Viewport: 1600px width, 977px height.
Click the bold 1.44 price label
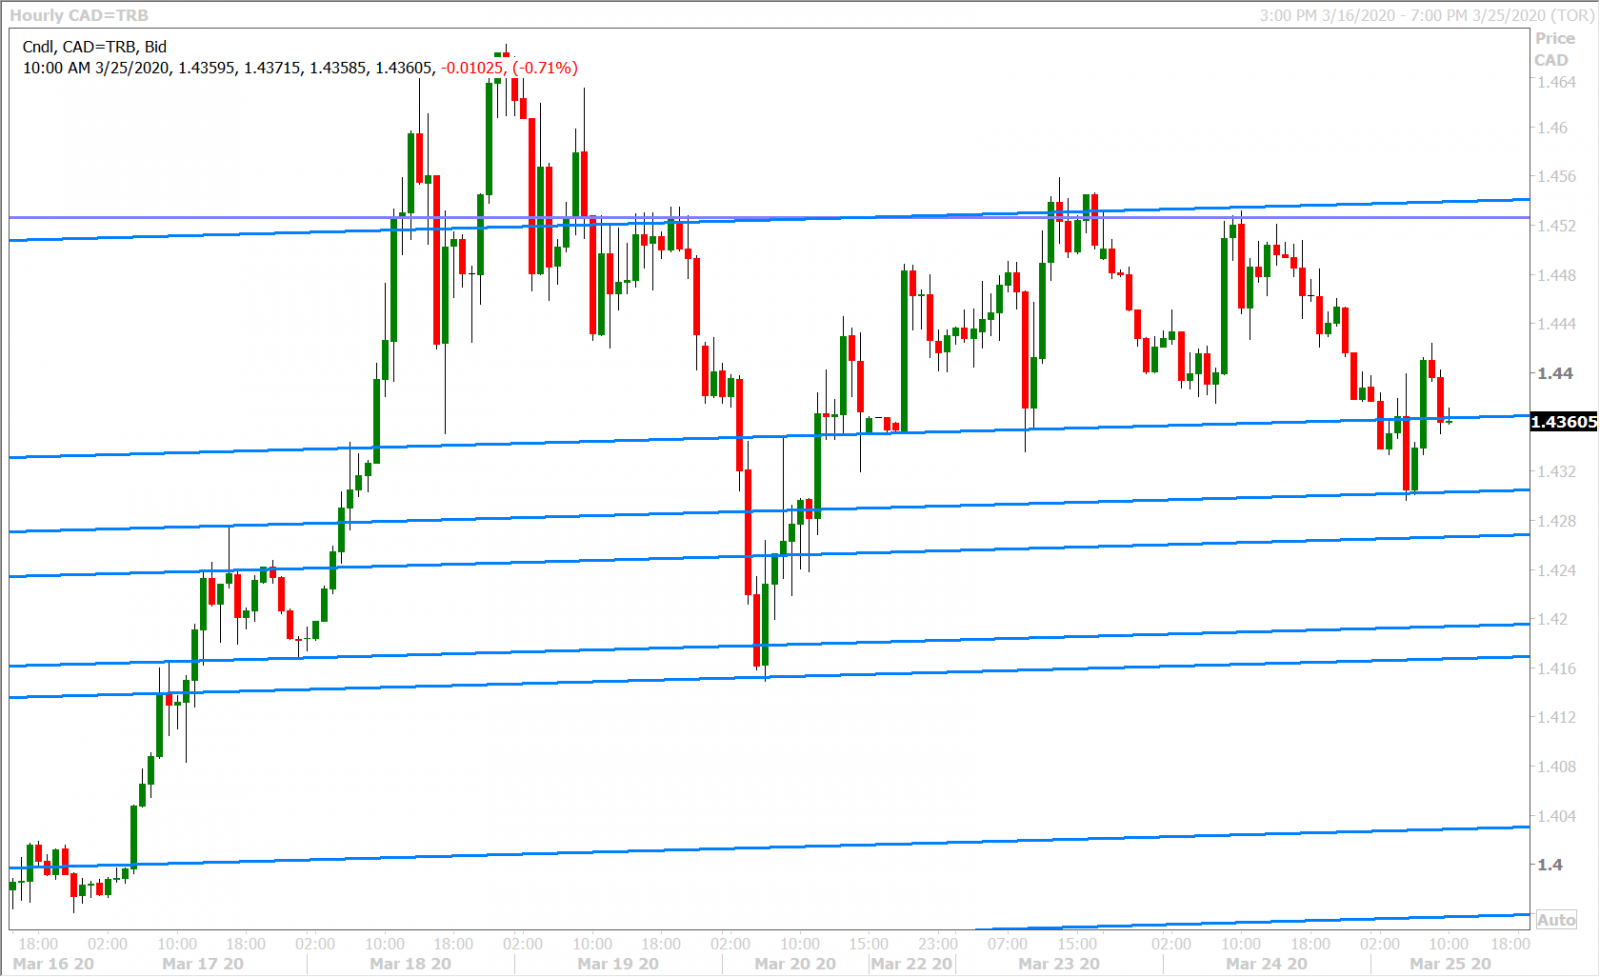(x=1554, y=374)
